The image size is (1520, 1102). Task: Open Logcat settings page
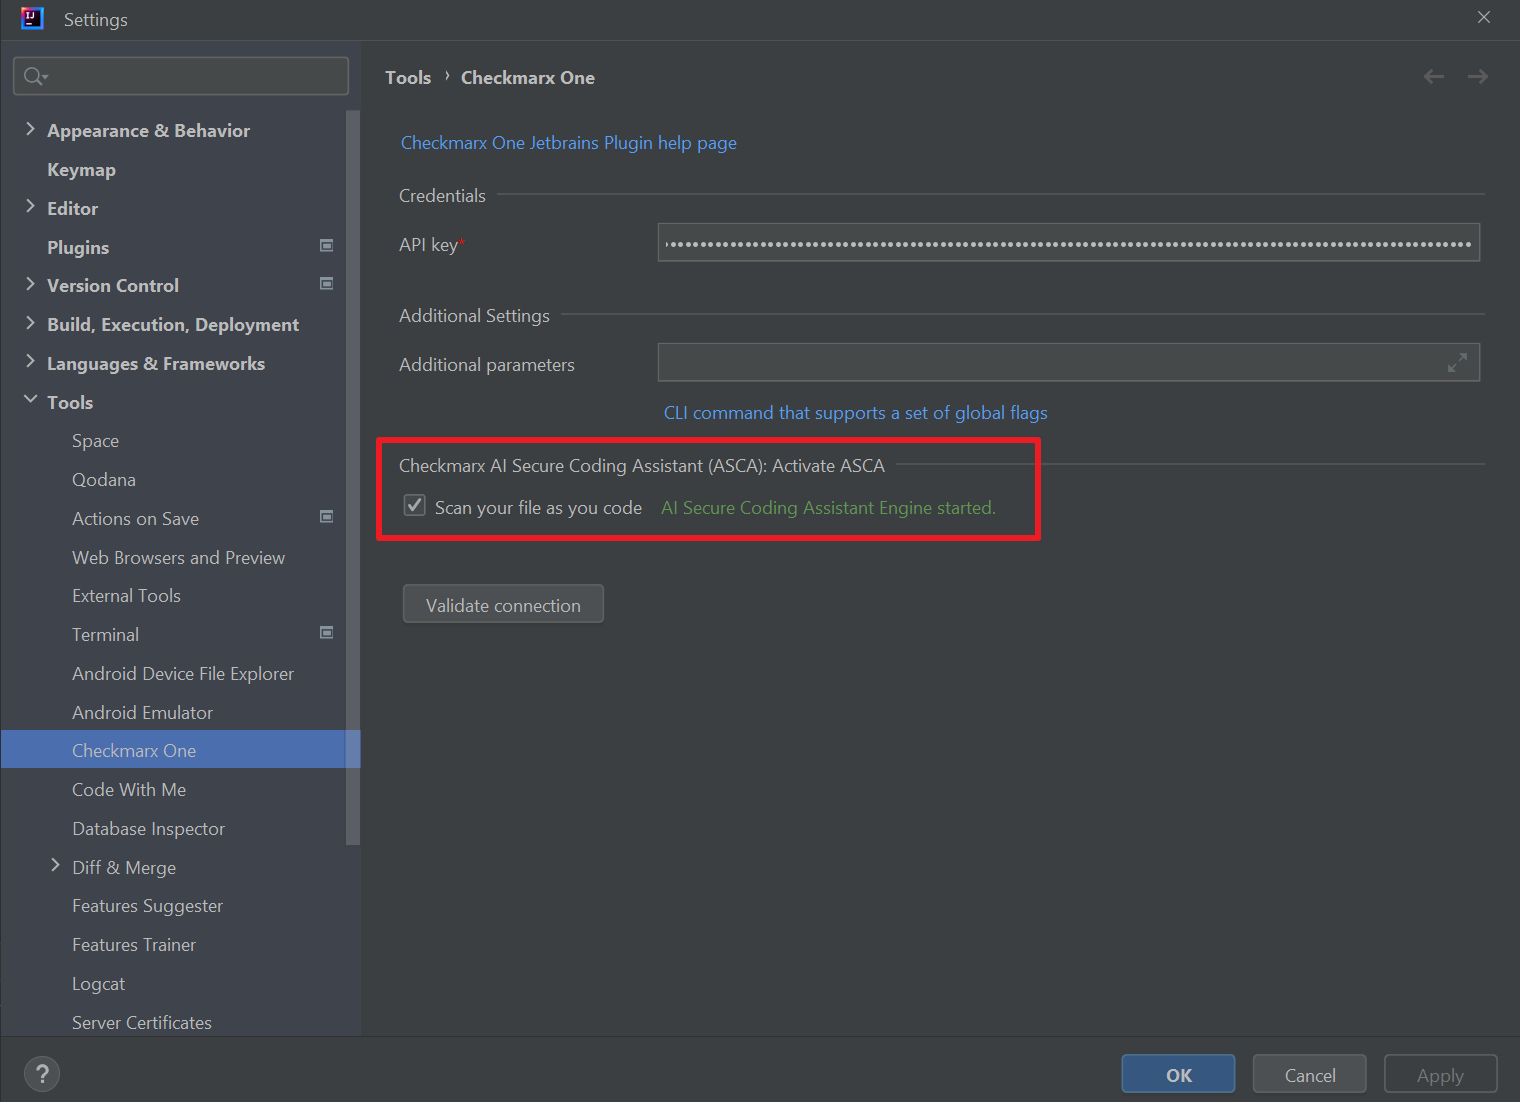point(98,984)
